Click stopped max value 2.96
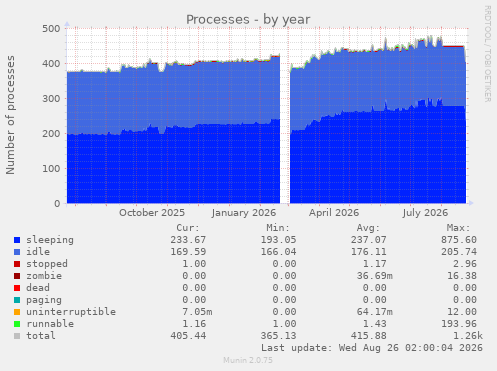Image resolution: width=497 pixels, height=371 pixels. (465, 264)
